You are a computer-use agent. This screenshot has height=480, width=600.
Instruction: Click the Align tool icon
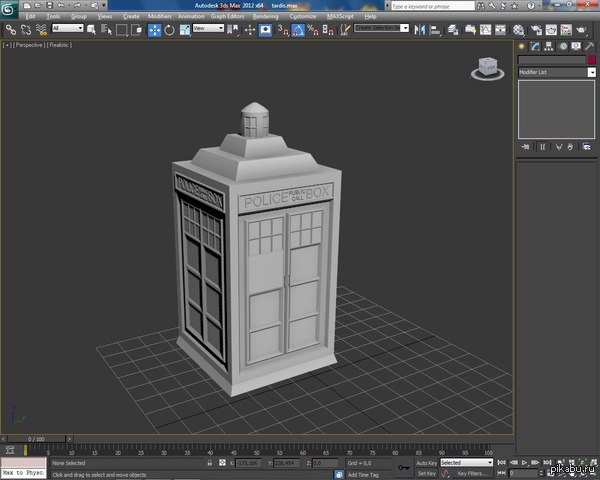(435, 30)
